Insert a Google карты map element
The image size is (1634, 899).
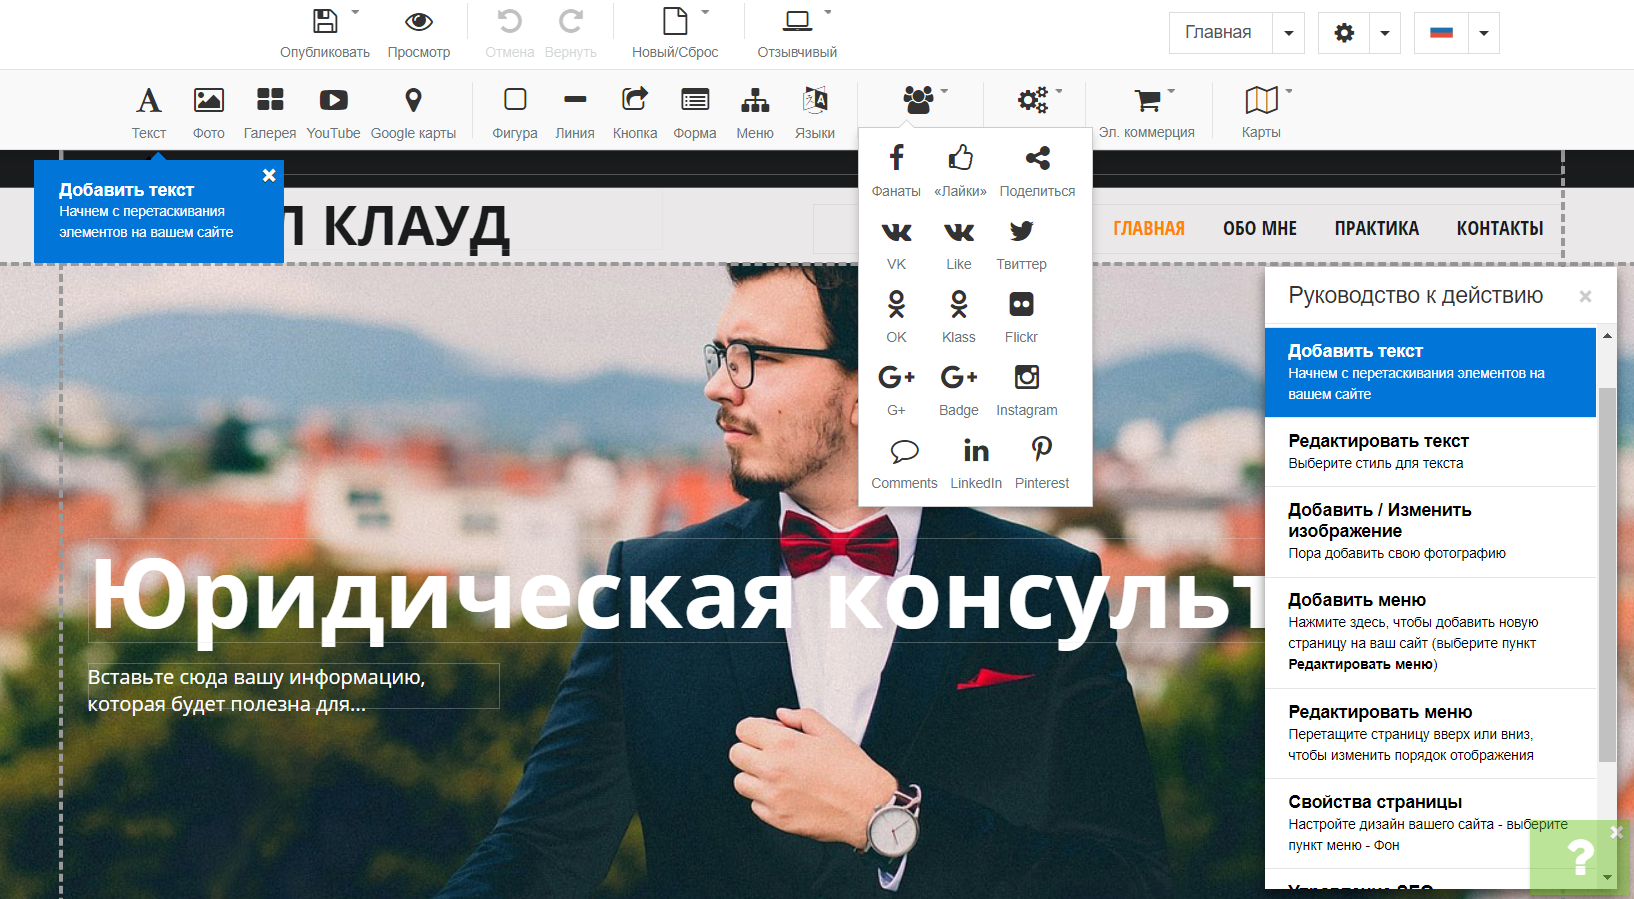coord(413,112)
